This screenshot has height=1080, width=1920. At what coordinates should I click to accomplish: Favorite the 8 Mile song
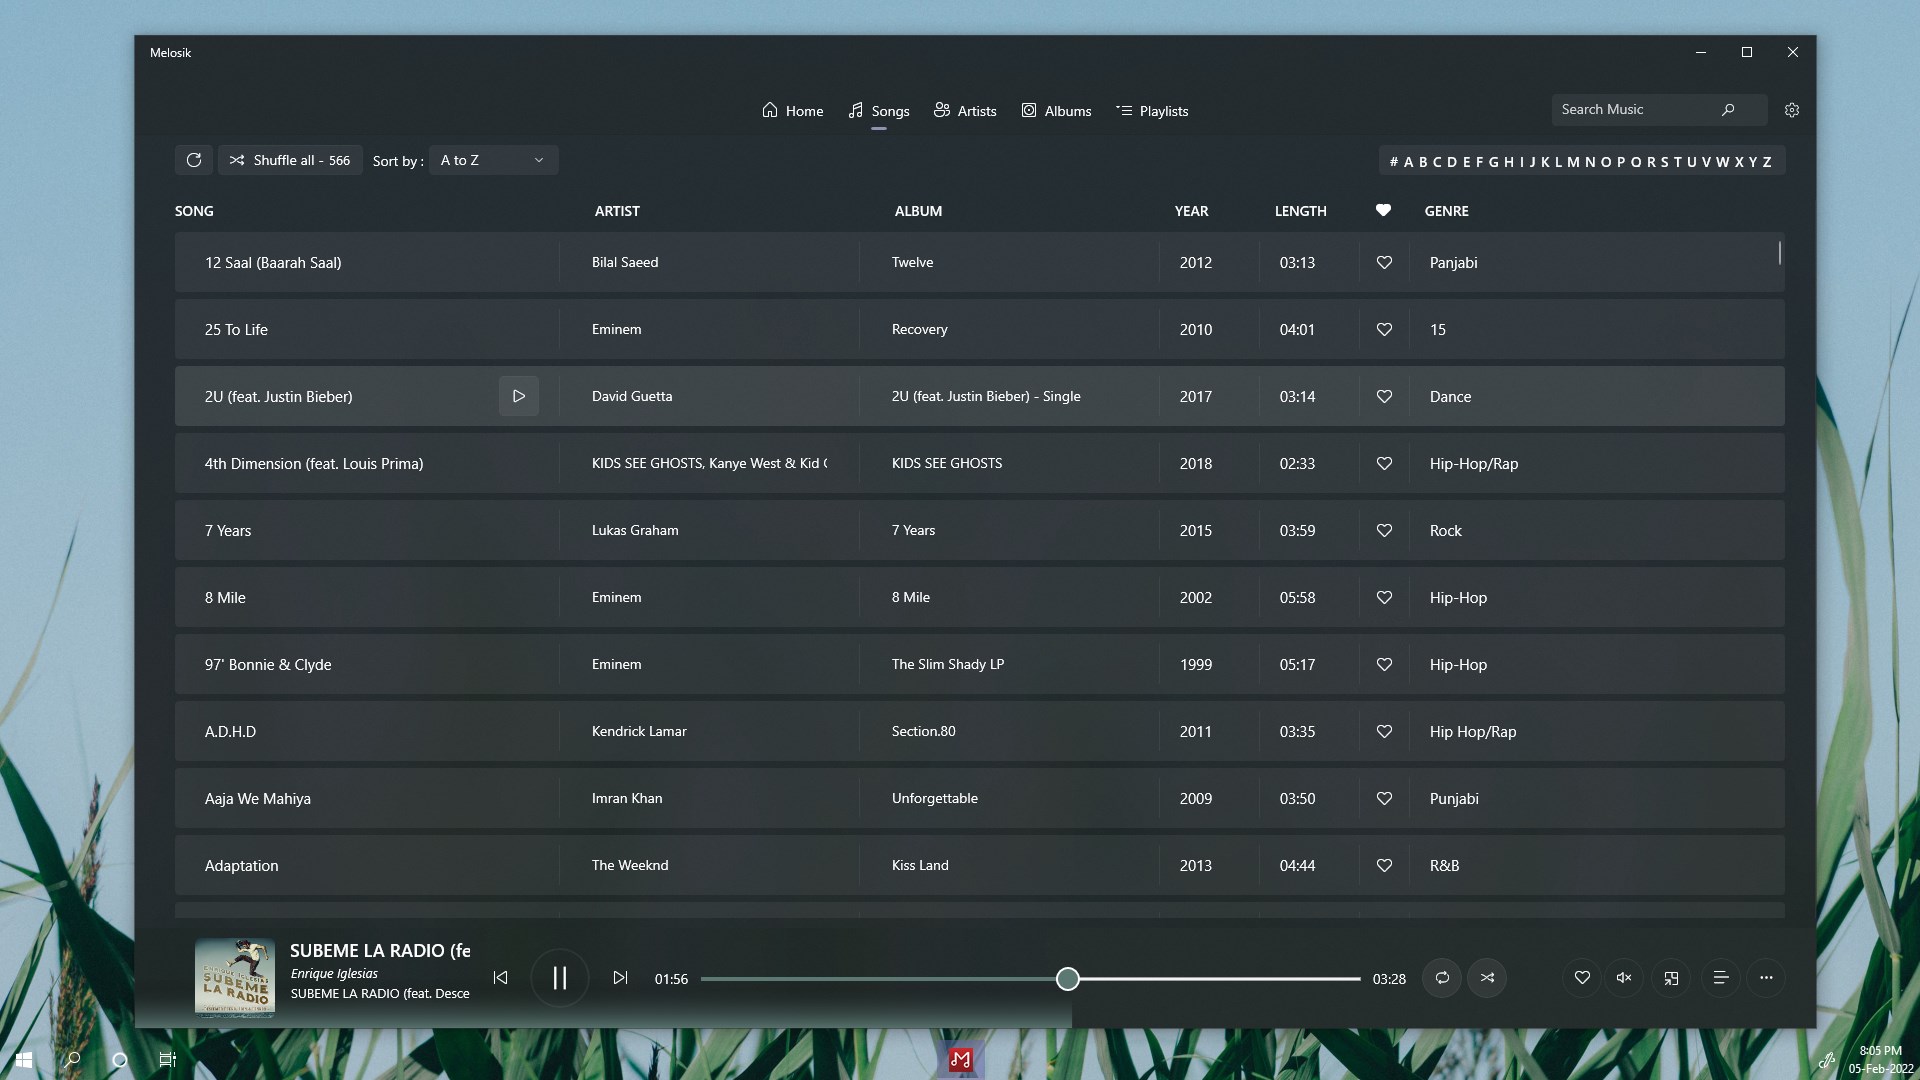point(1384,597)
